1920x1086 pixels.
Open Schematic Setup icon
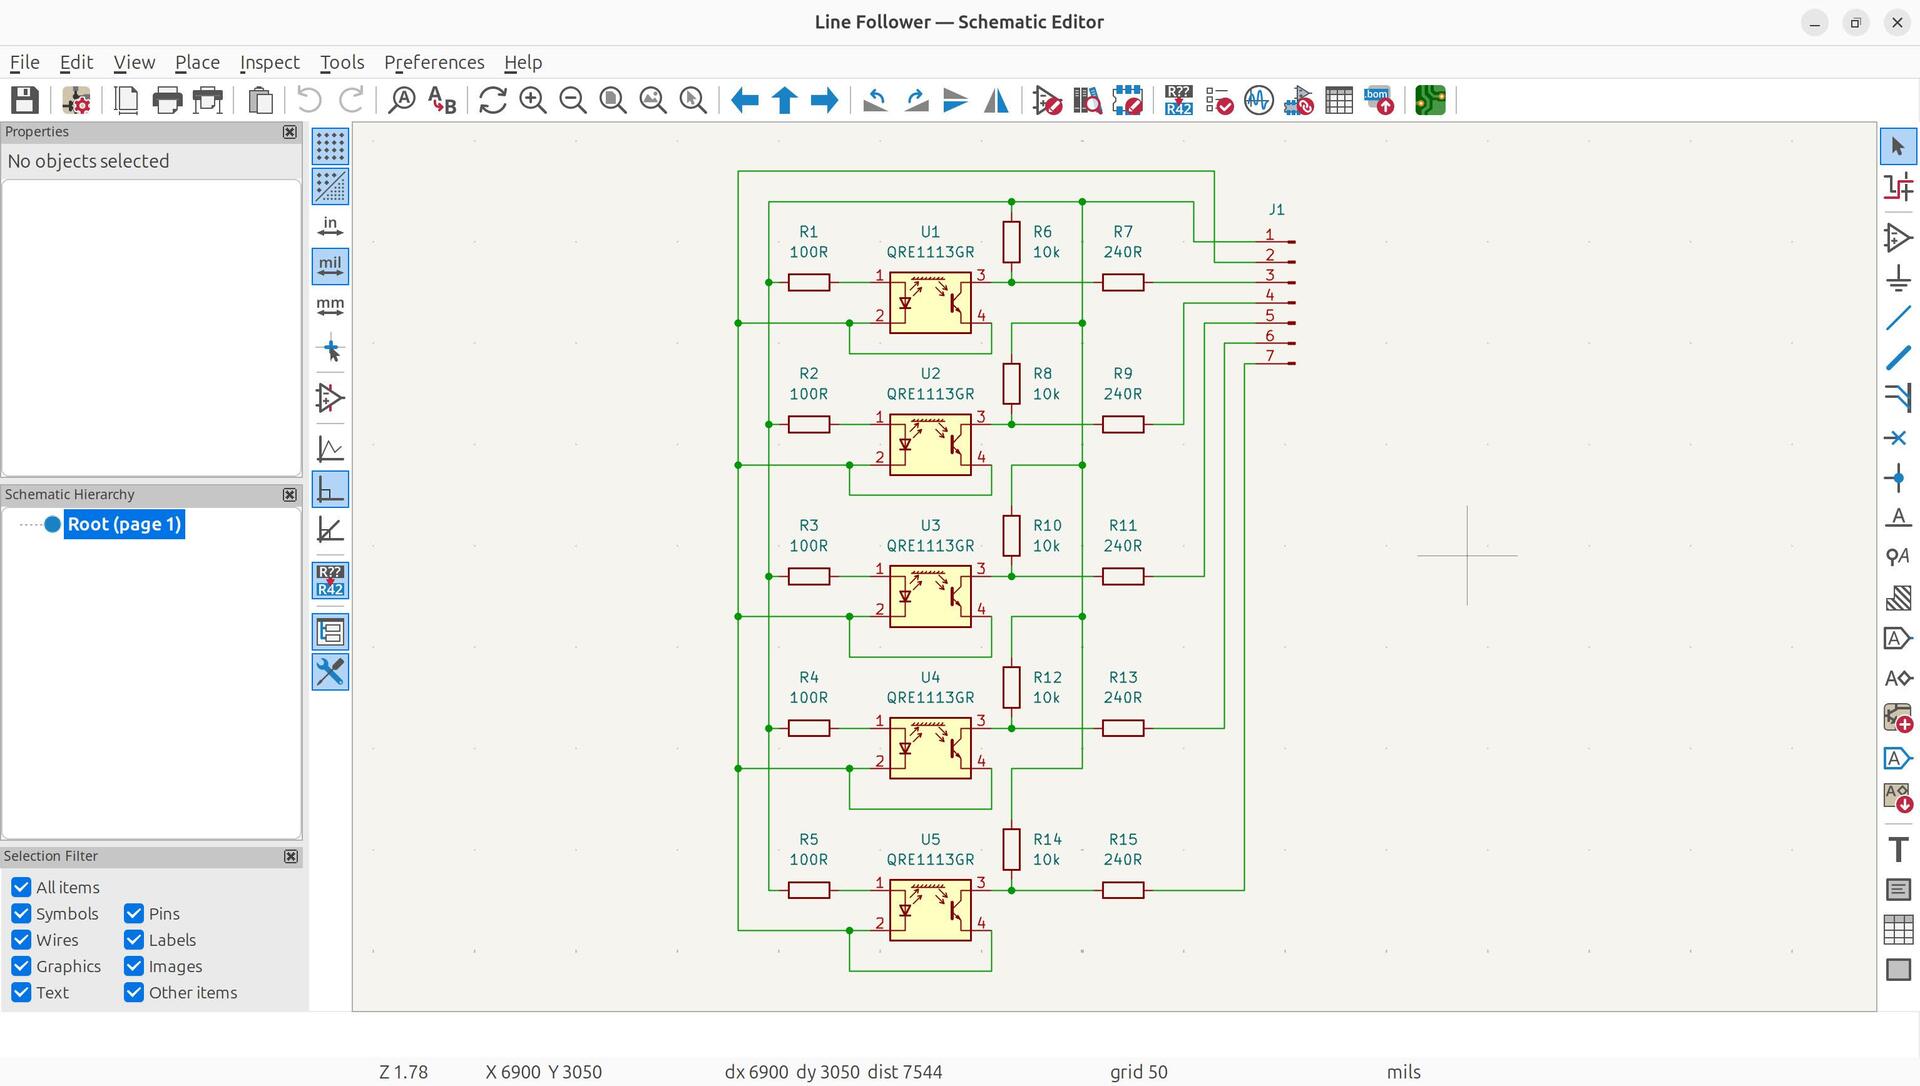(x=76, y=100)
